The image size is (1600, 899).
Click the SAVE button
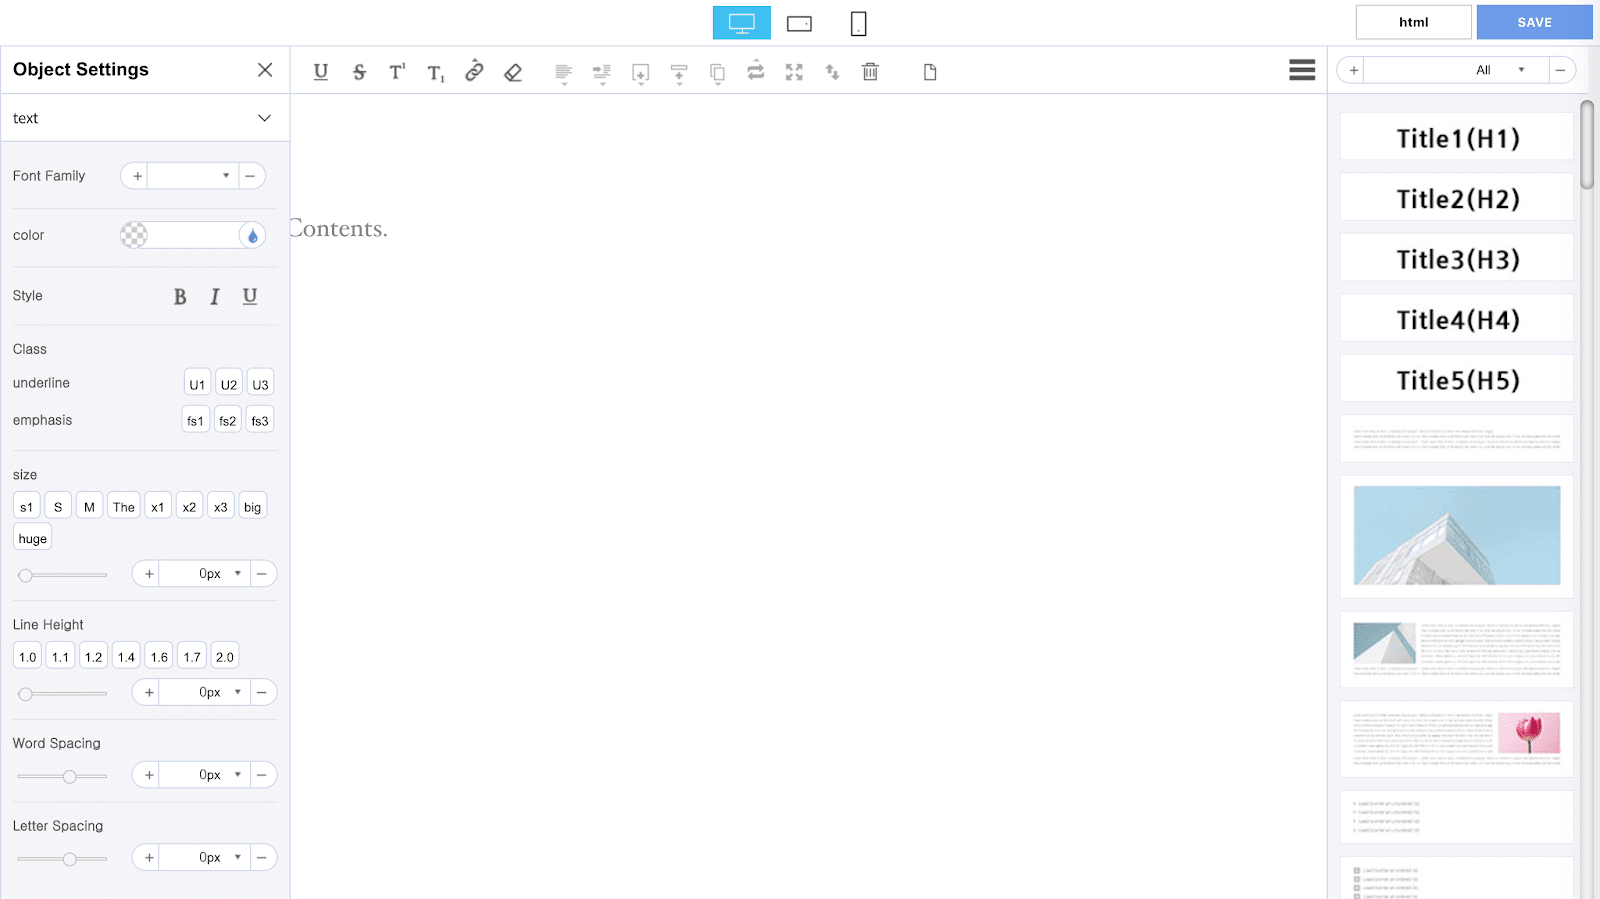pyautogui.click(x=1535, y=22)
